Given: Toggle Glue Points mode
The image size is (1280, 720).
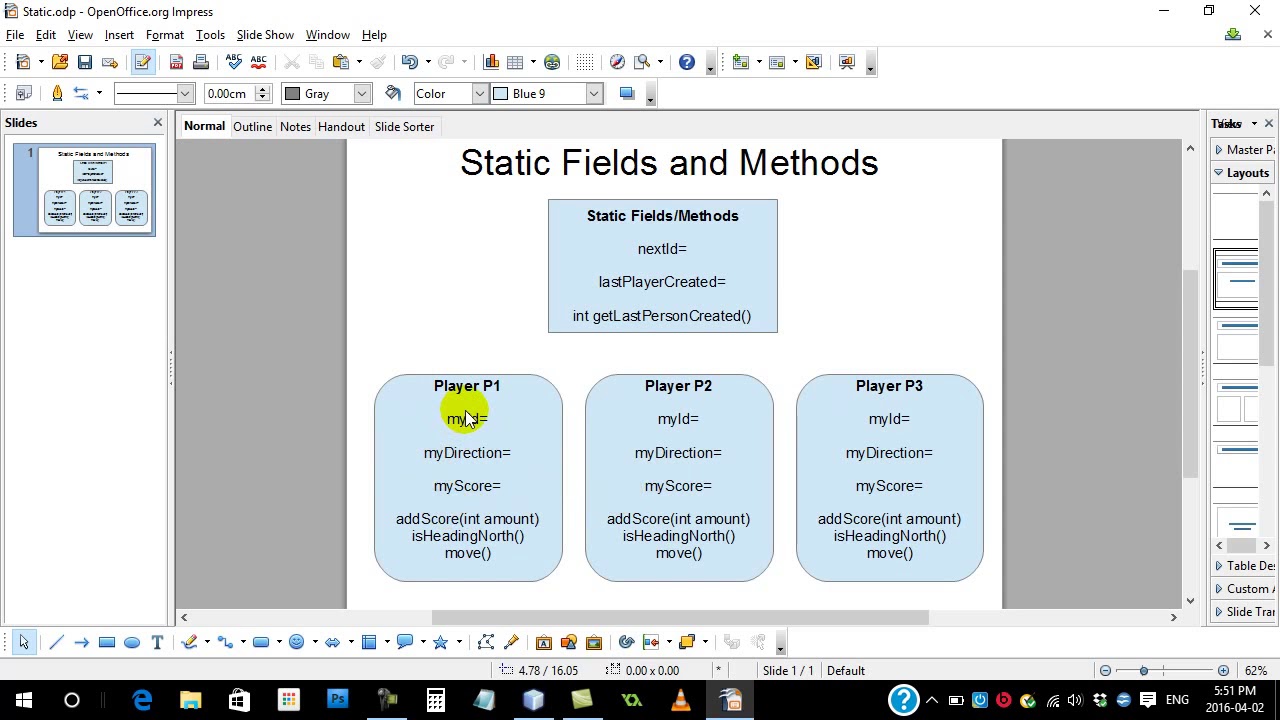Looking at the screenshot, I should tap(511, 642).
